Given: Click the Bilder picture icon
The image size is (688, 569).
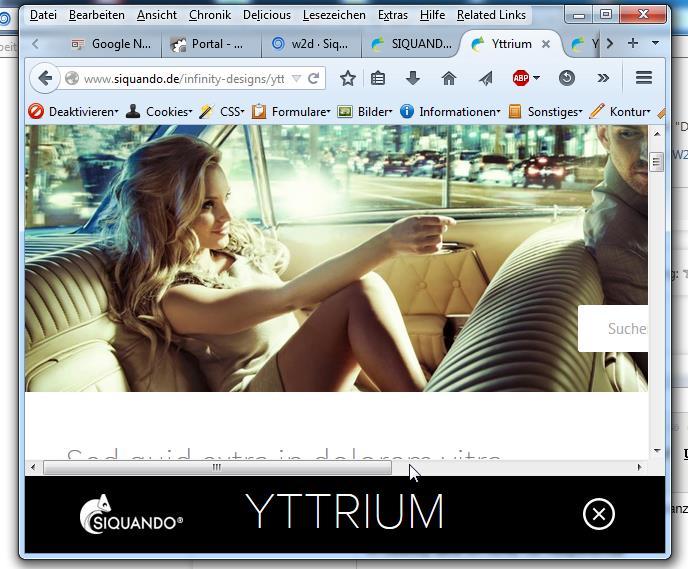Looking at the screenshot, I should 345,111.
